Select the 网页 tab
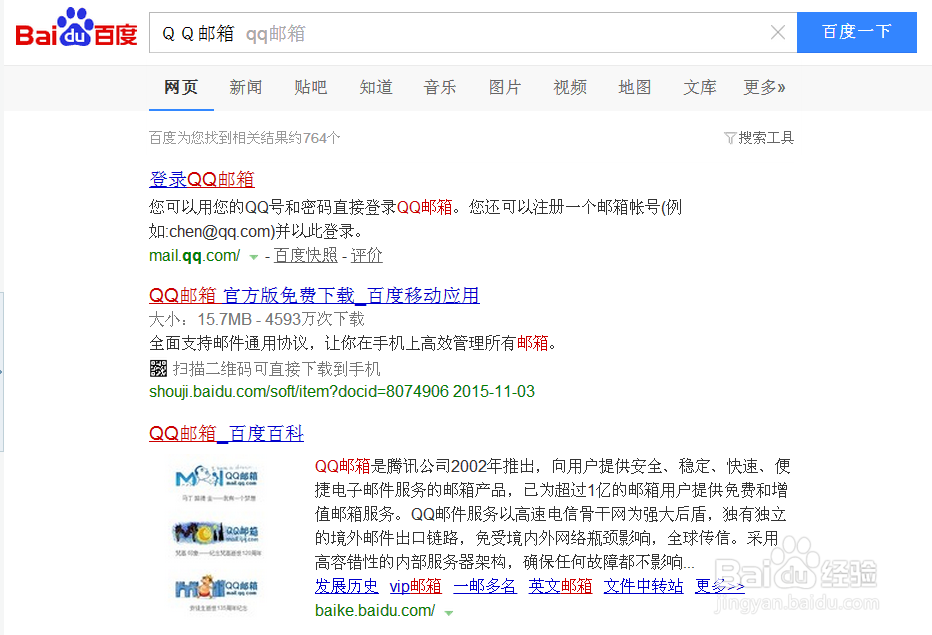Viewport: 932px width, 635px height. tap(181, 87)
